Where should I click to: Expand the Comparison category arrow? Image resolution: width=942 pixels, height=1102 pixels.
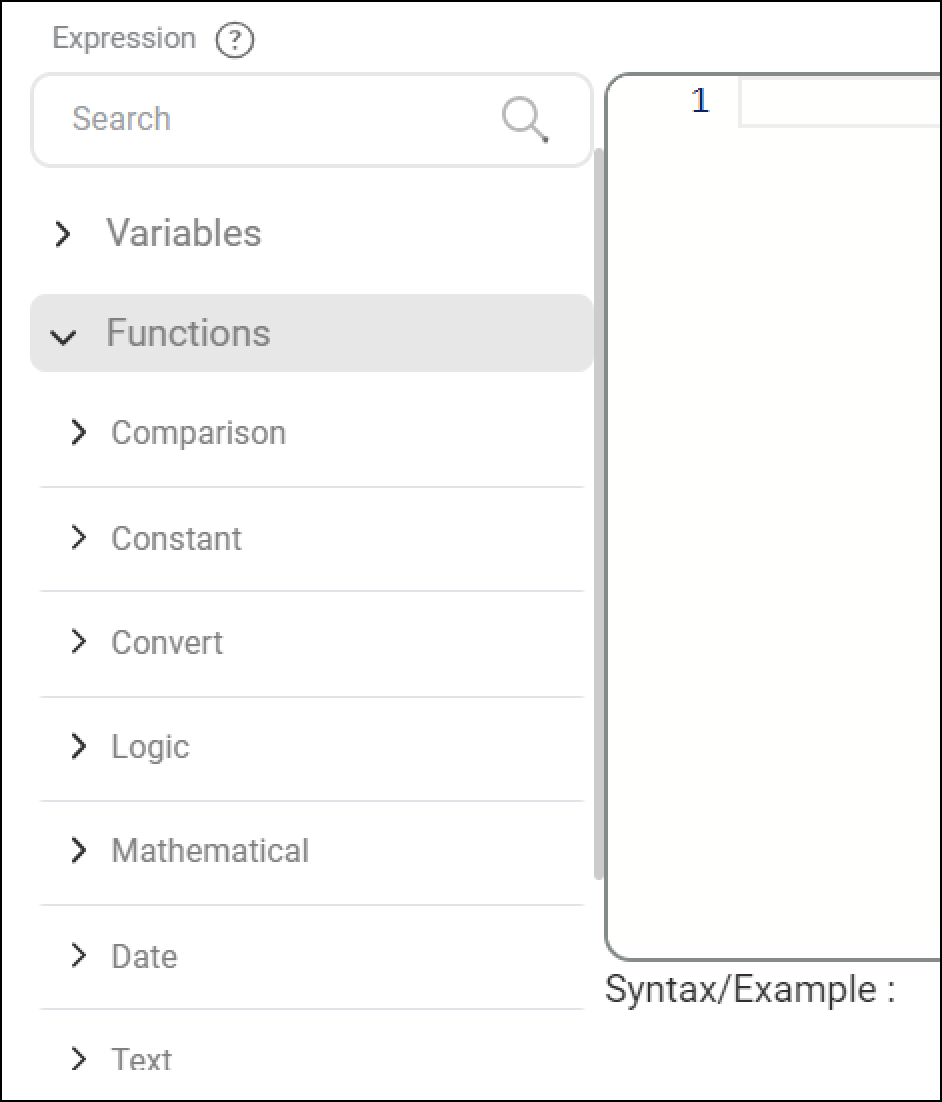point(79,433)
